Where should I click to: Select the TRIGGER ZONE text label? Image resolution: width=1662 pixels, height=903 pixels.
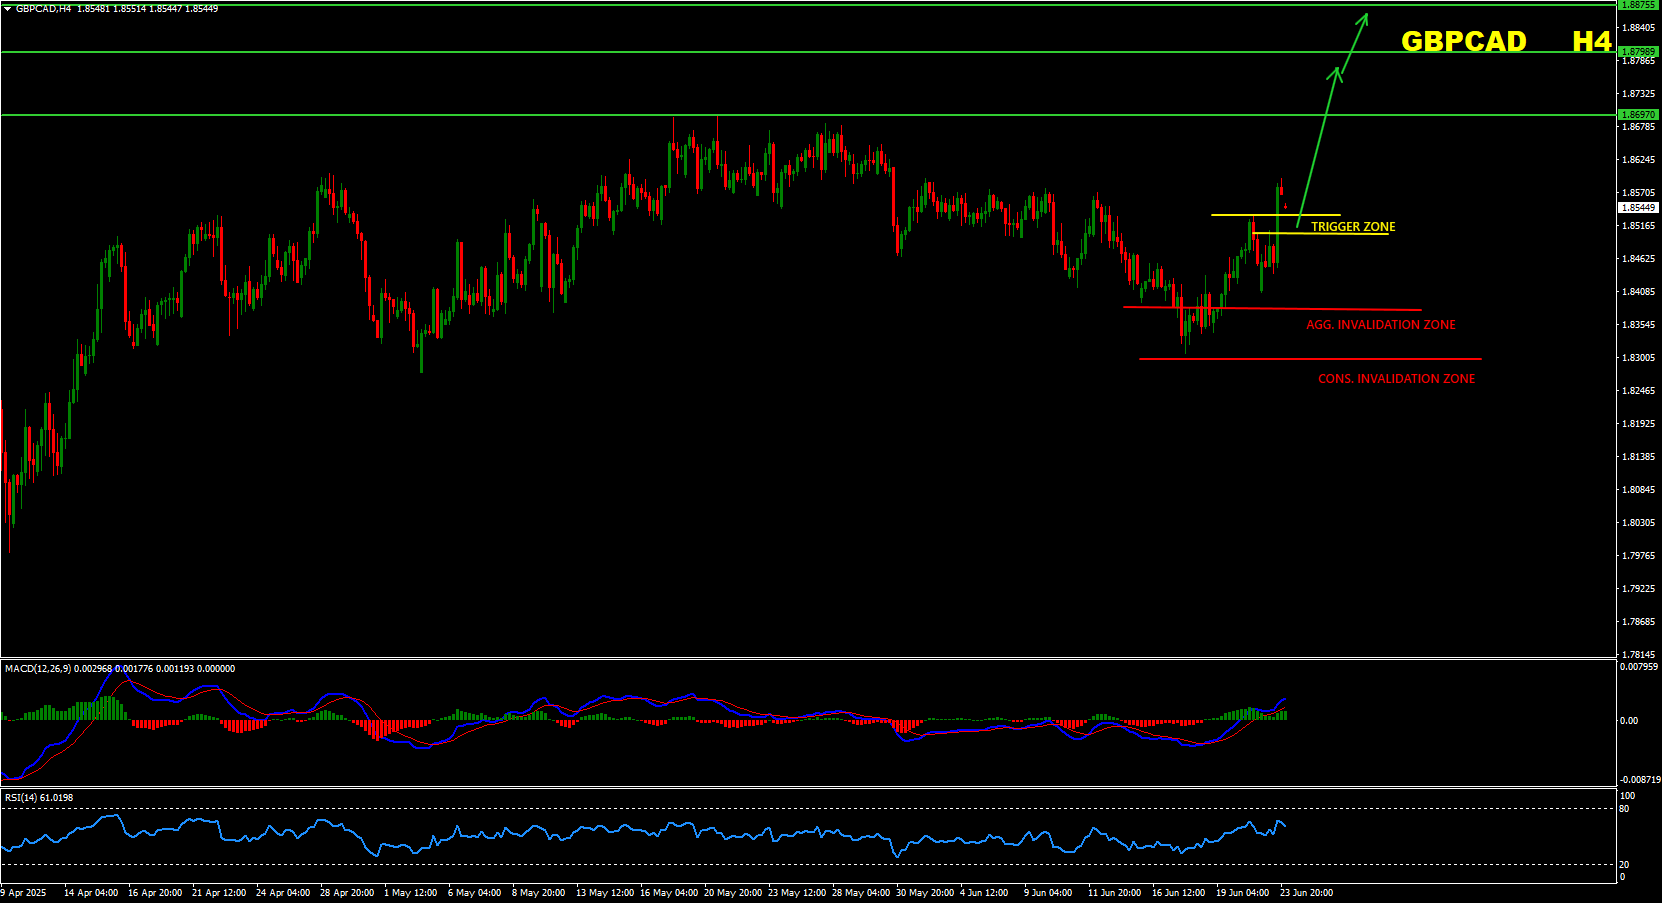click(x=1353, y=227)
